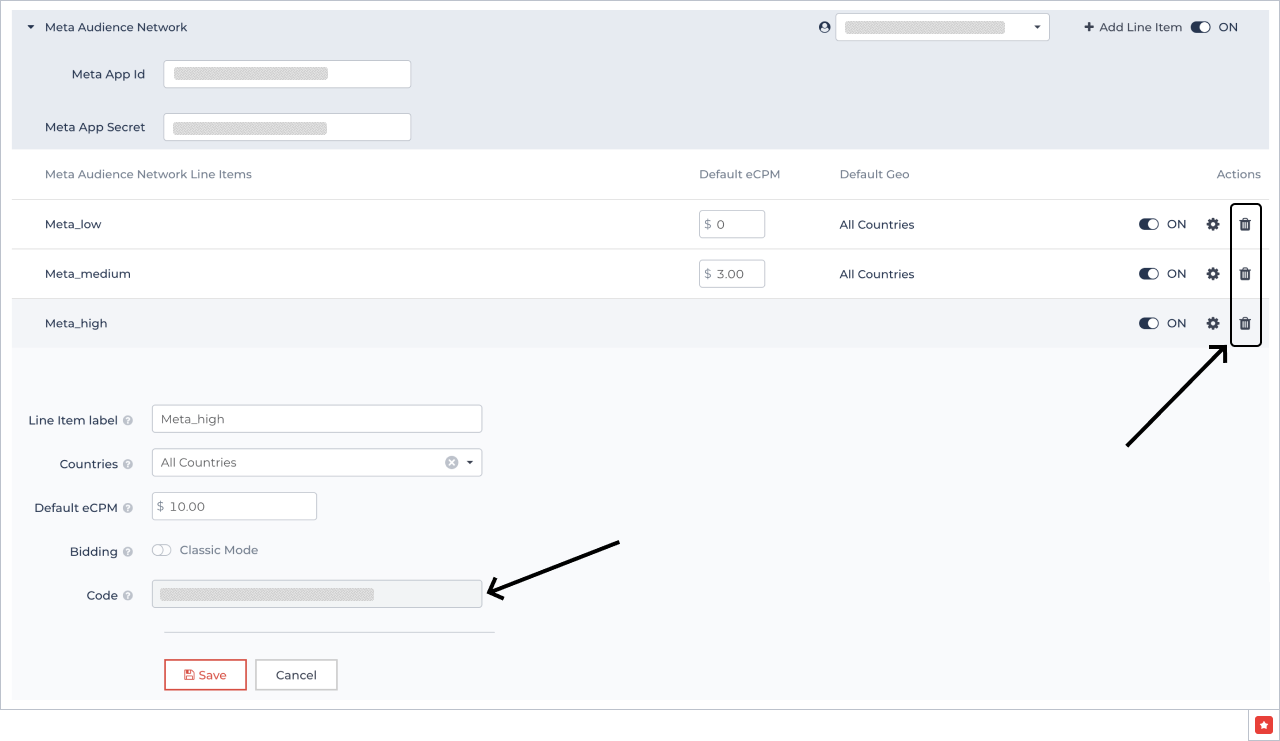Click the user account icon in the header

click(x=824, y=27)
